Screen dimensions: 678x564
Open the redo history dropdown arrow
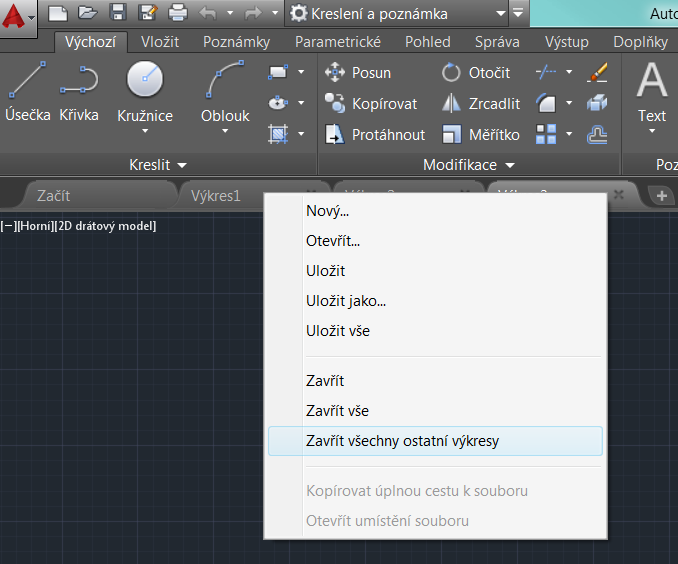click(x=275, y=13)
